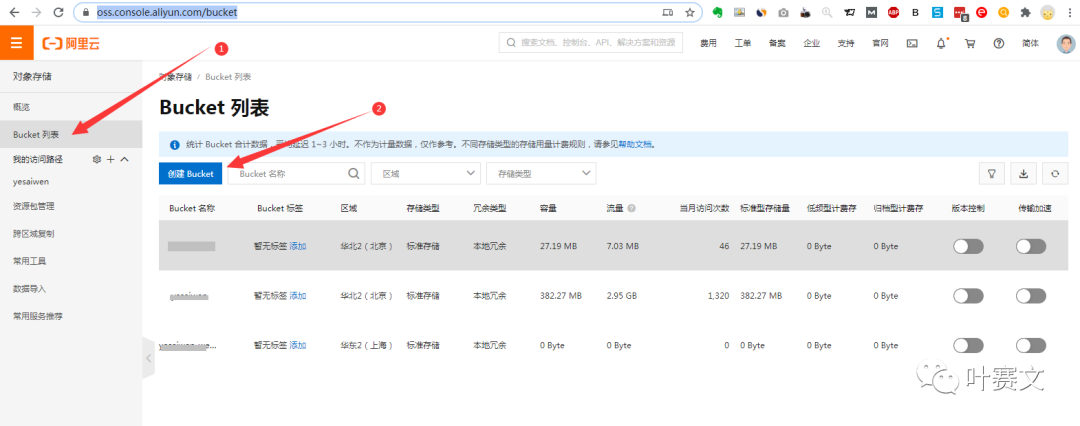Toggle 版本控制 for the 华东2（上海）bucket
This screenshot has height=426, width=1080.
[968, 345]
